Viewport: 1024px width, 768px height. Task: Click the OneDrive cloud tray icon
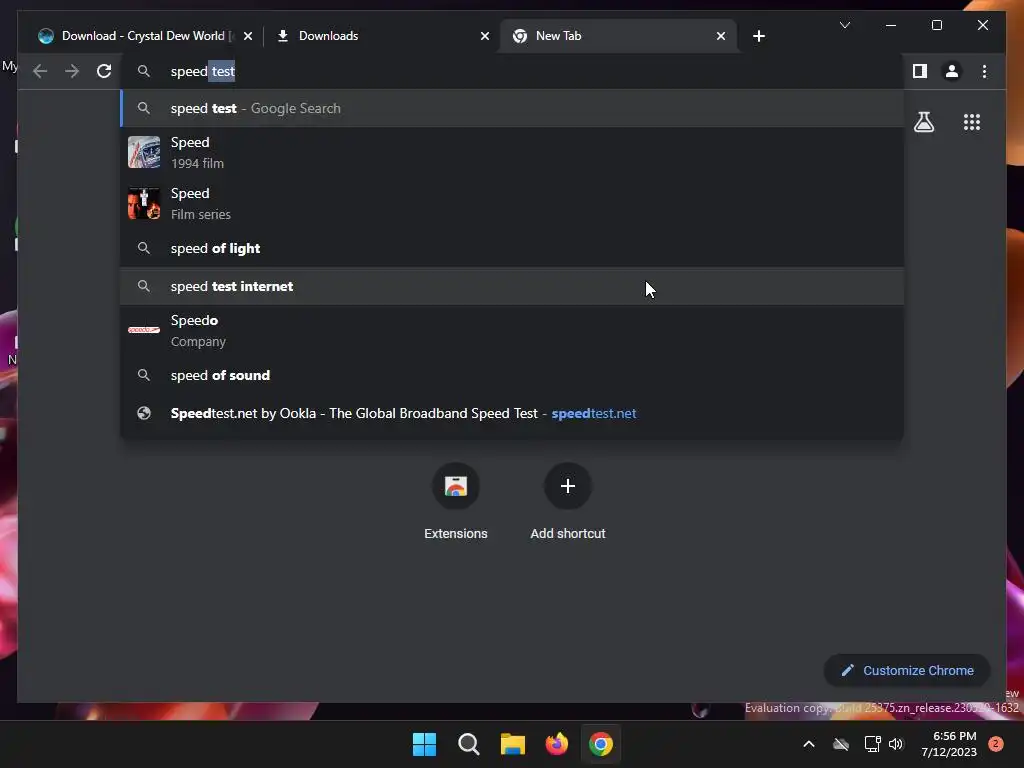pos(841,744)
